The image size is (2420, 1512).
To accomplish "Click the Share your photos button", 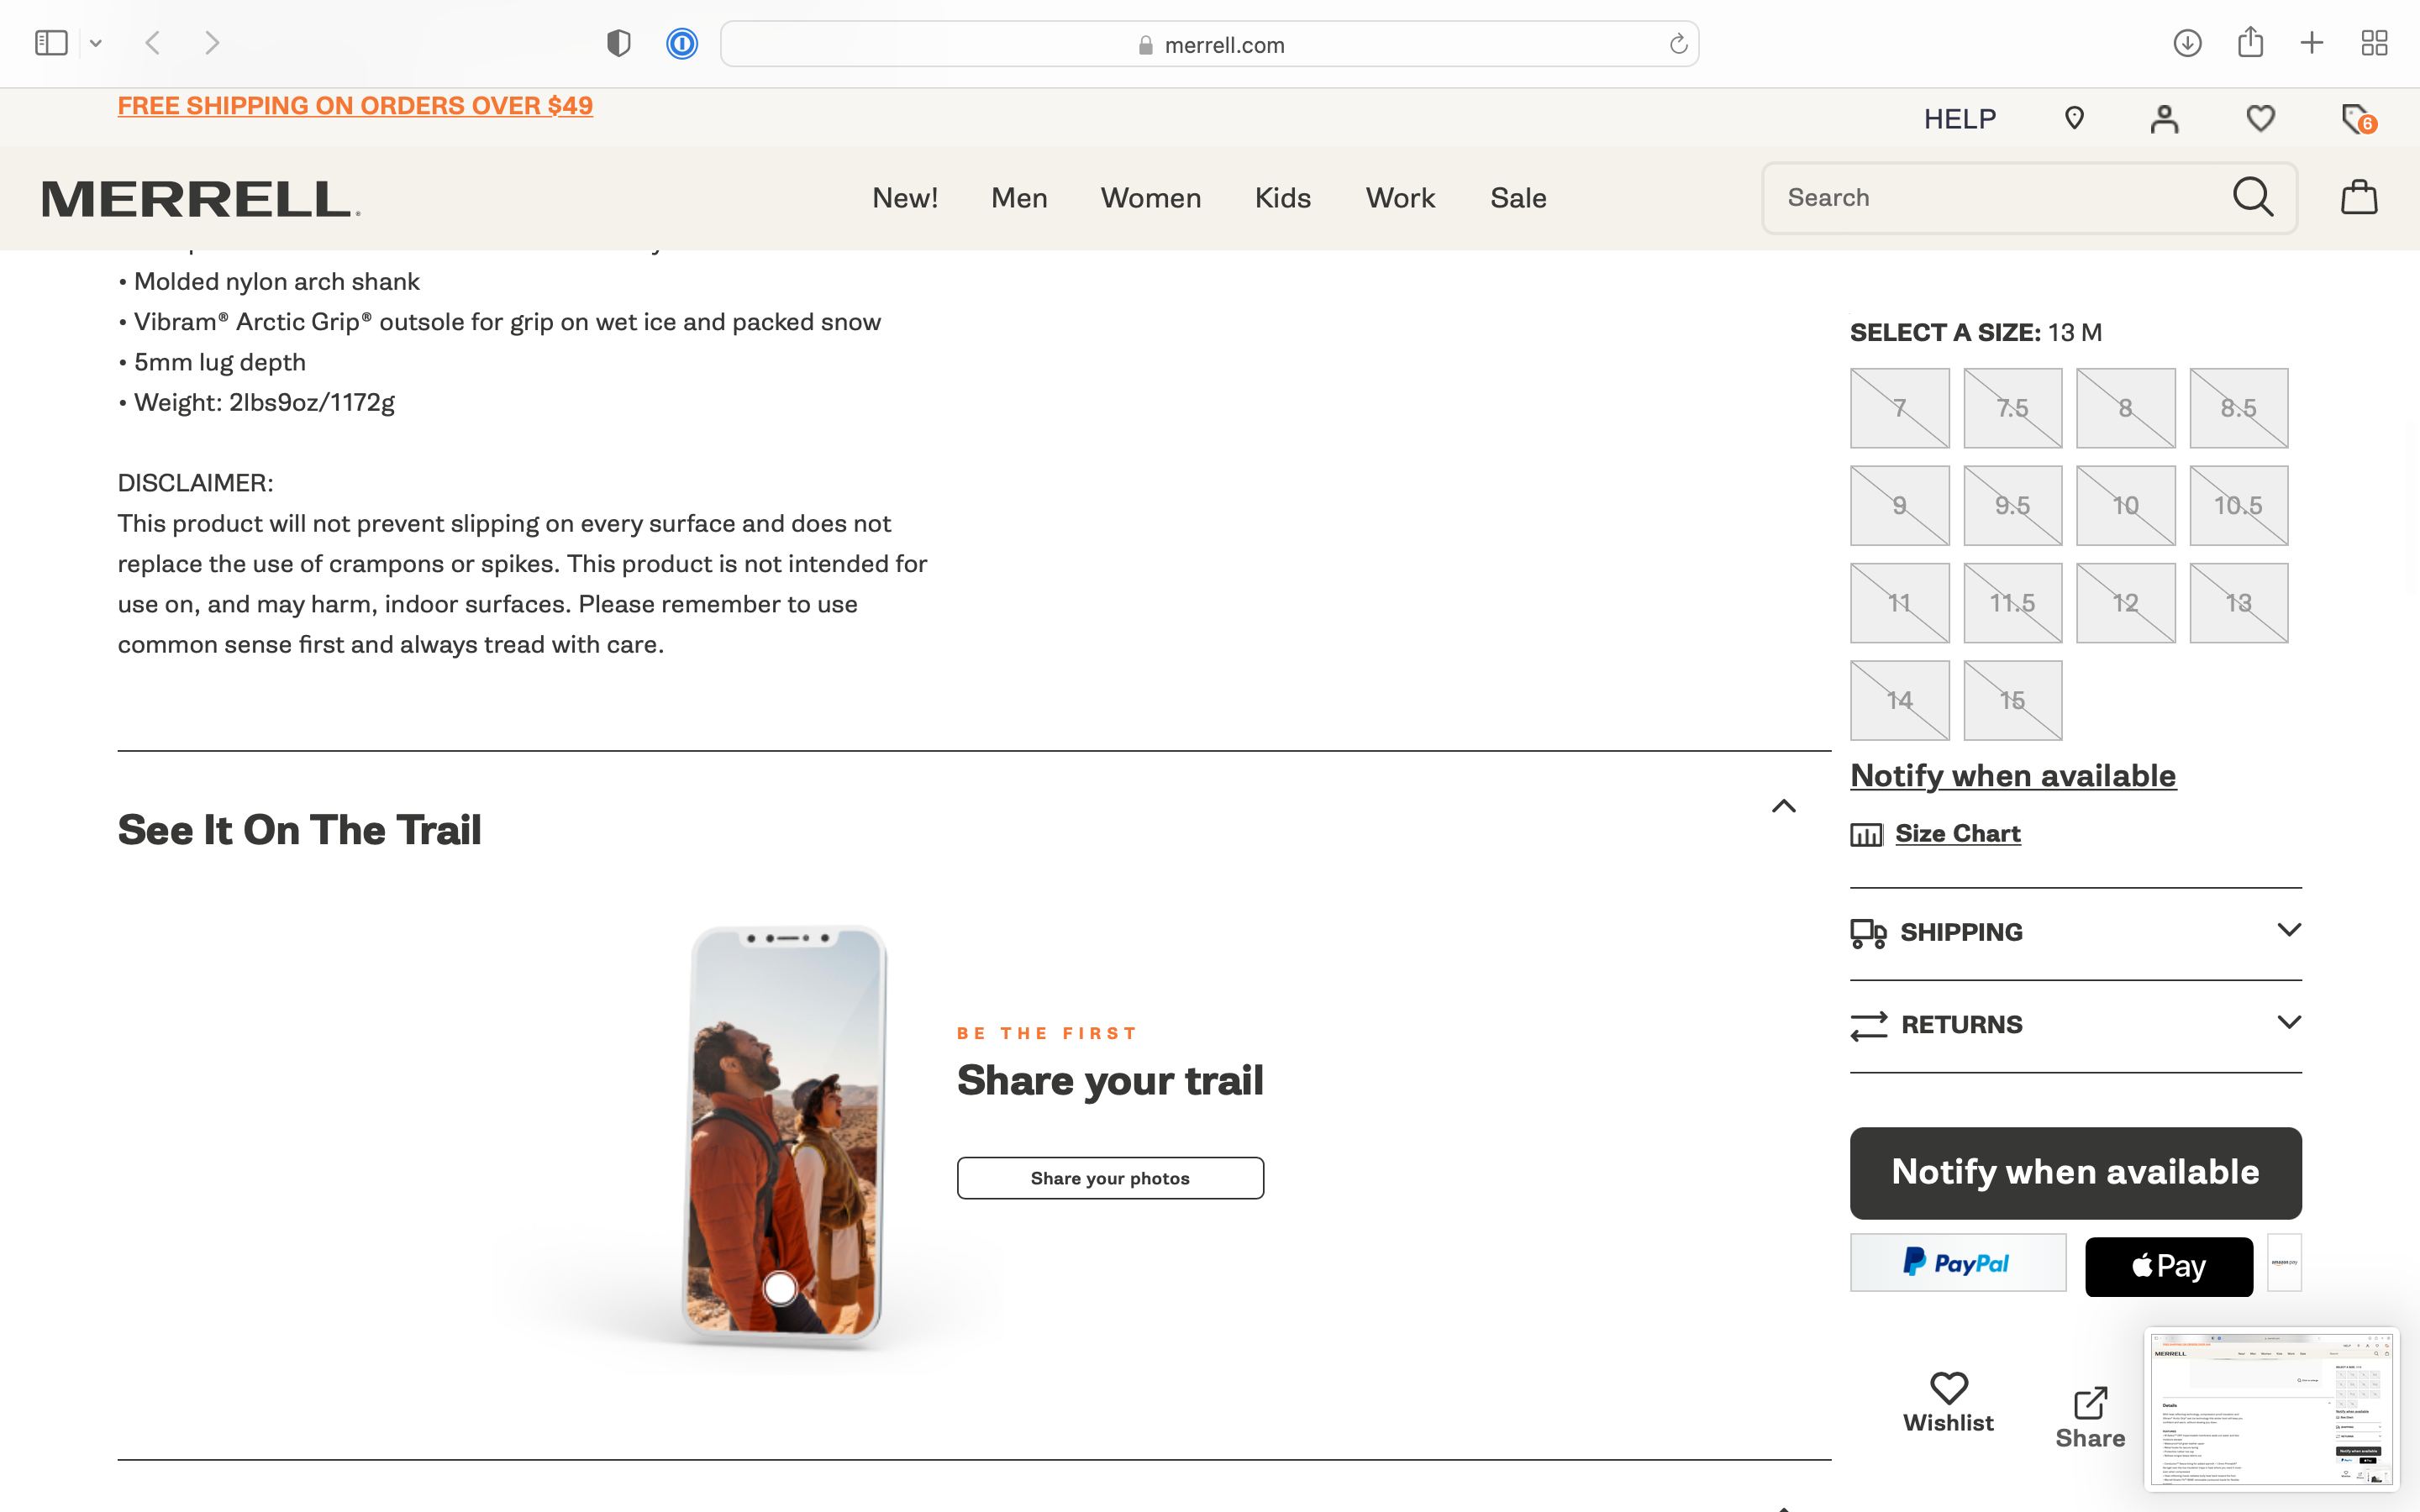I will (x=1110, y=1178).
